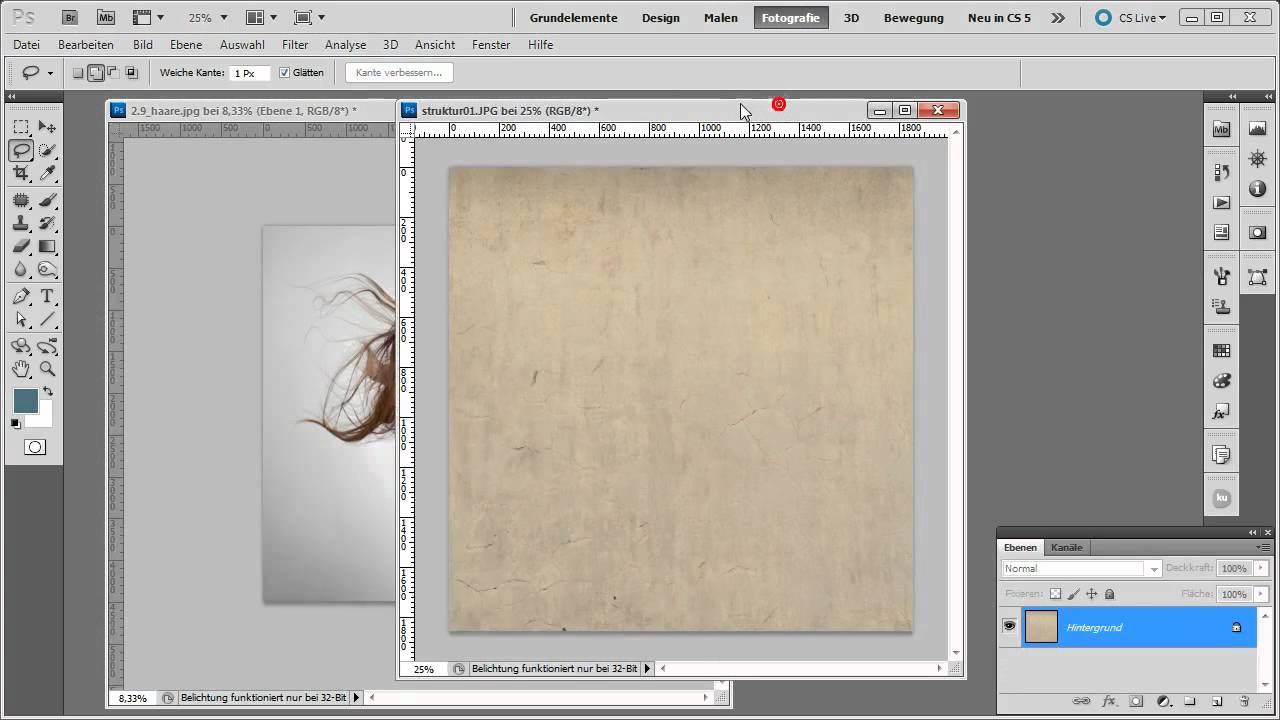This screenshot has width=1280, height=720.
Task: Select the Line tool
Action: pos(47,320)
